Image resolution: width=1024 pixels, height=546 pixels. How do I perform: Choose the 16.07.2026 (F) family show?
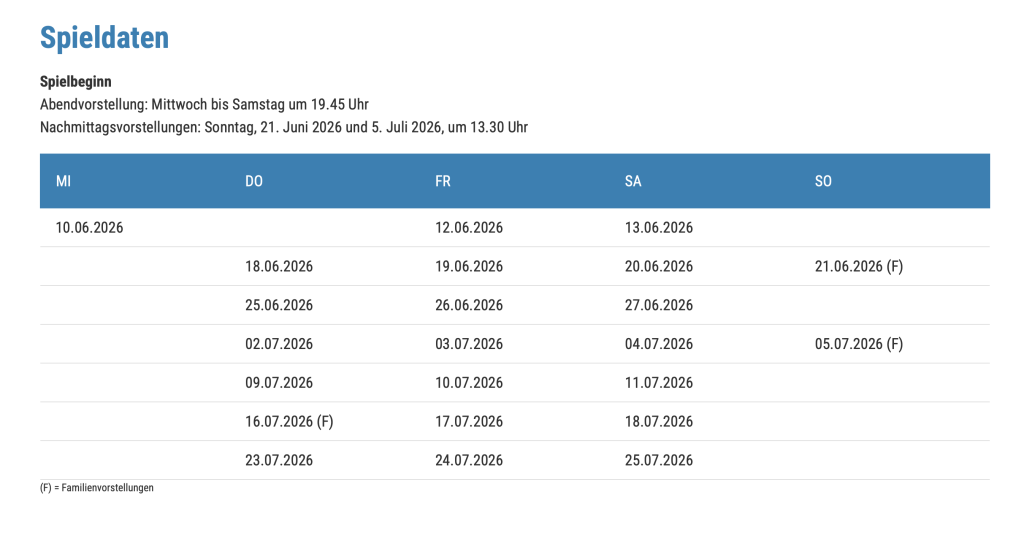coord(289,421)
